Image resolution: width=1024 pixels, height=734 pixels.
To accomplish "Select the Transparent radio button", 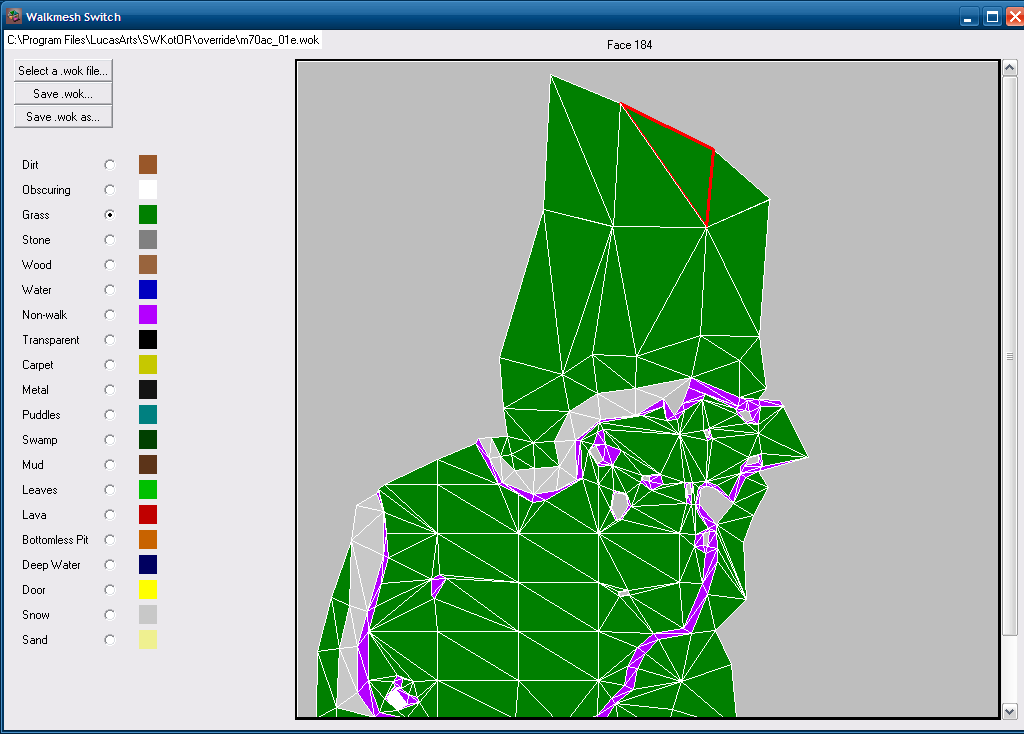I will tap(110, 340).
